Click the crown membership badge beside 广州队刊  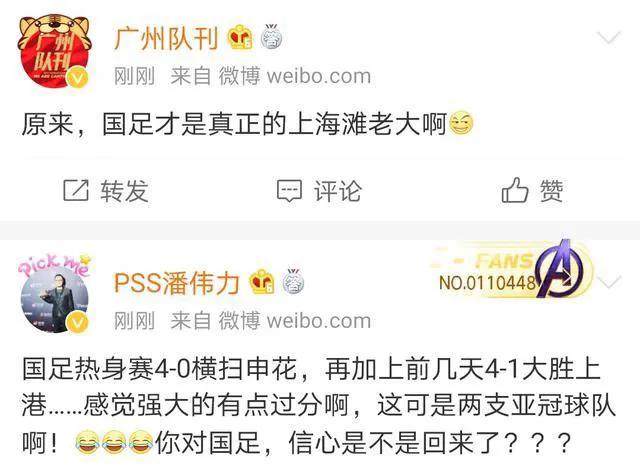240,38
